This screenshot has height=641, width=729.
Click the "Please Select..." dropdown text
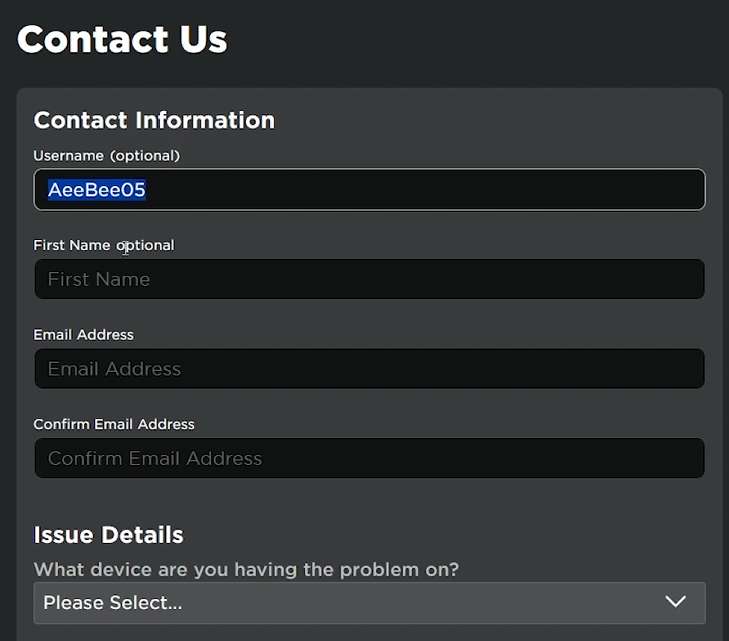pos(112,603)
